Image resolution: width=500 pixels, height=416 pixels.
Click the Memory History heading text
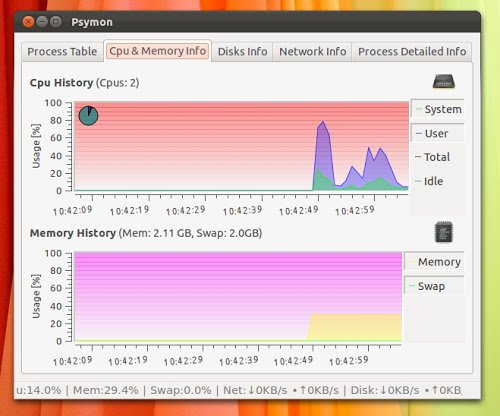pos(73,233)
